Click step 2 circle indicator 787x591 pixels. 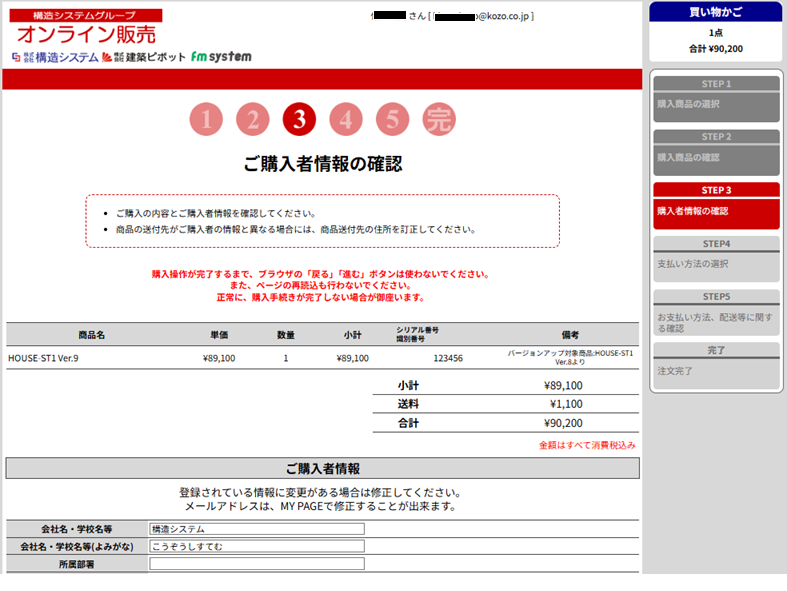coord(253,120)
